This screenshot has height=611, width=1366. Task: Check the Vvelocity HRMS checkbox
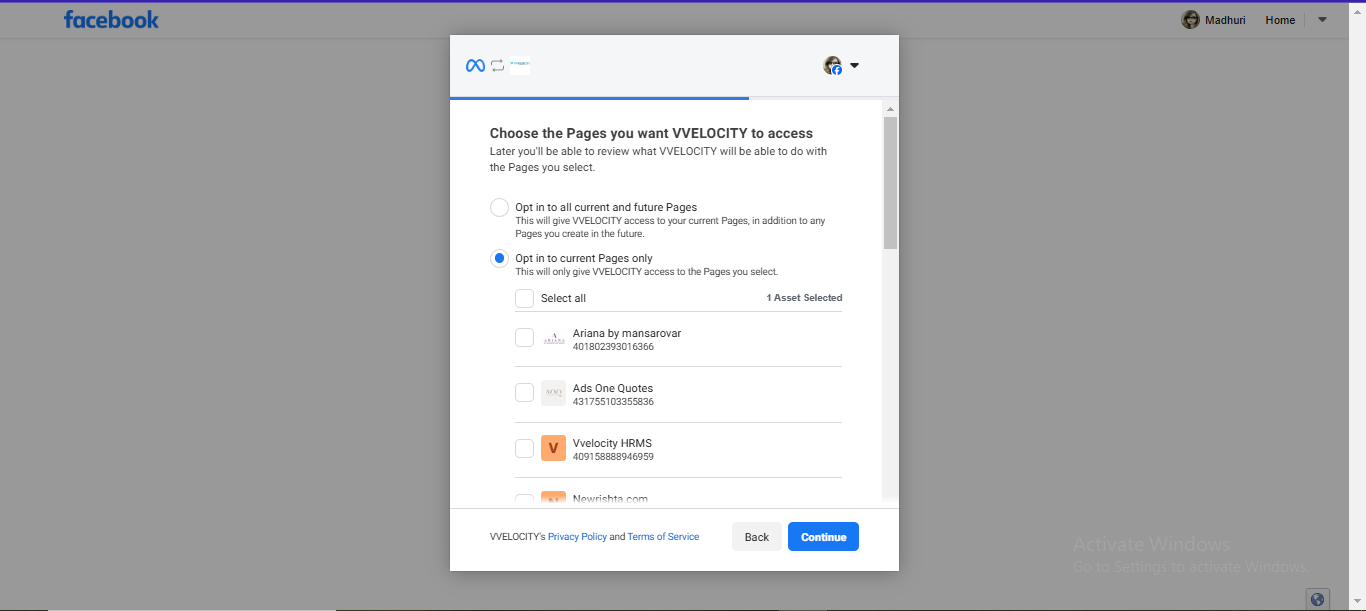pos(524,448)
